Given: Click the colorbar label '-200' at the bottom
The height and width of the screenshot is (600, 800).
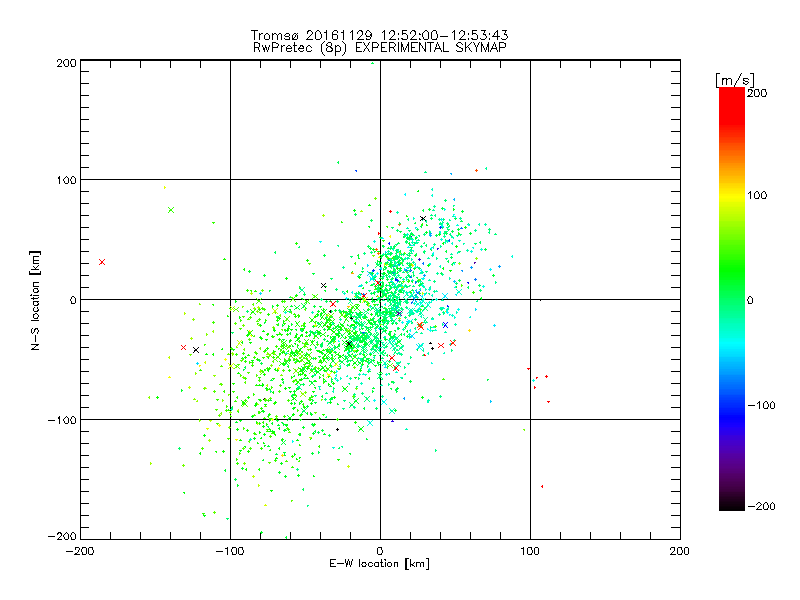Looking at the screenshot, I should pyautogui.click(x=761, y=506).
